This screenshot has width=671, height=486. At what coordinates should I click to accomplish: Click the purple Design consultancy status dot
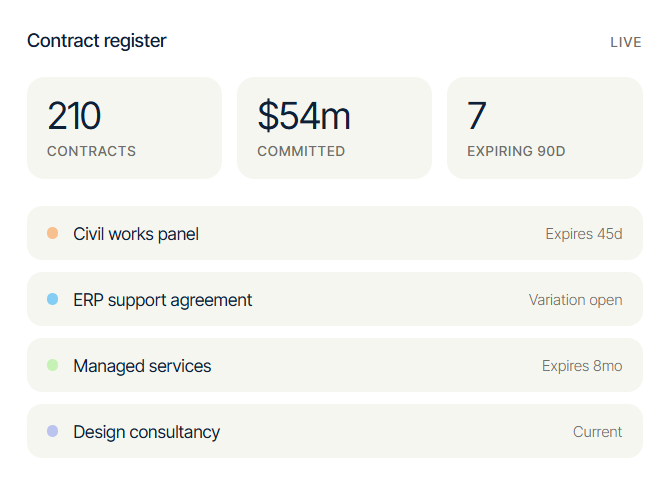53,431
